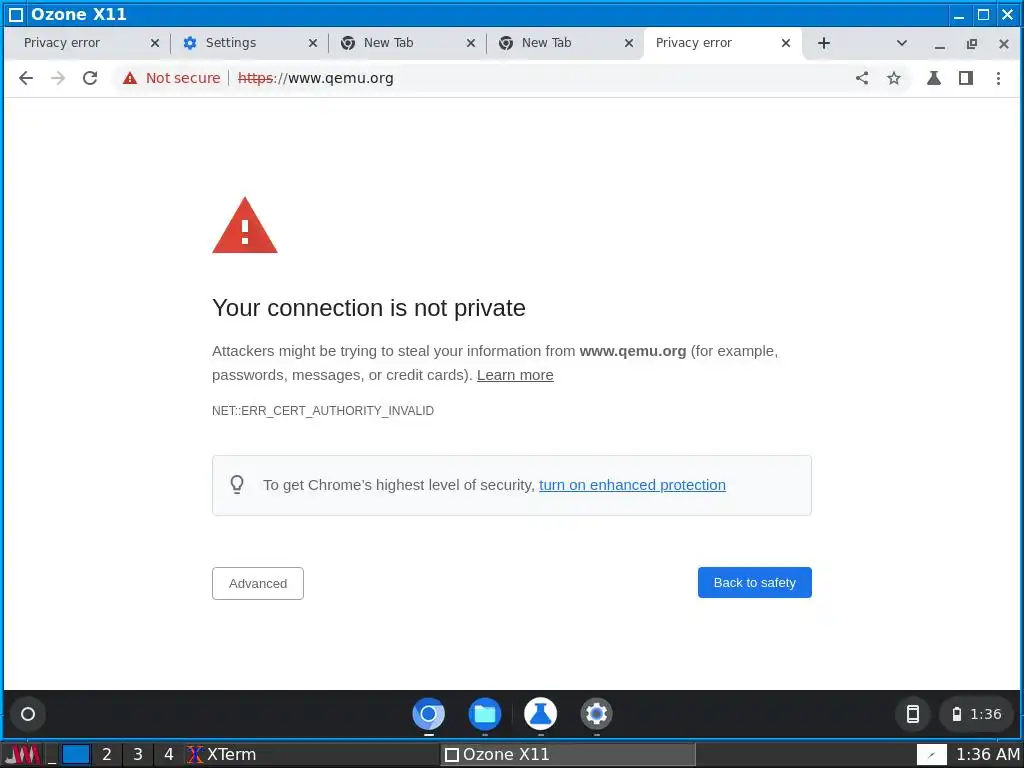Viewport: 1024px width, 768px height.
Task: Close the second New Tab
Action: point(629,43)
